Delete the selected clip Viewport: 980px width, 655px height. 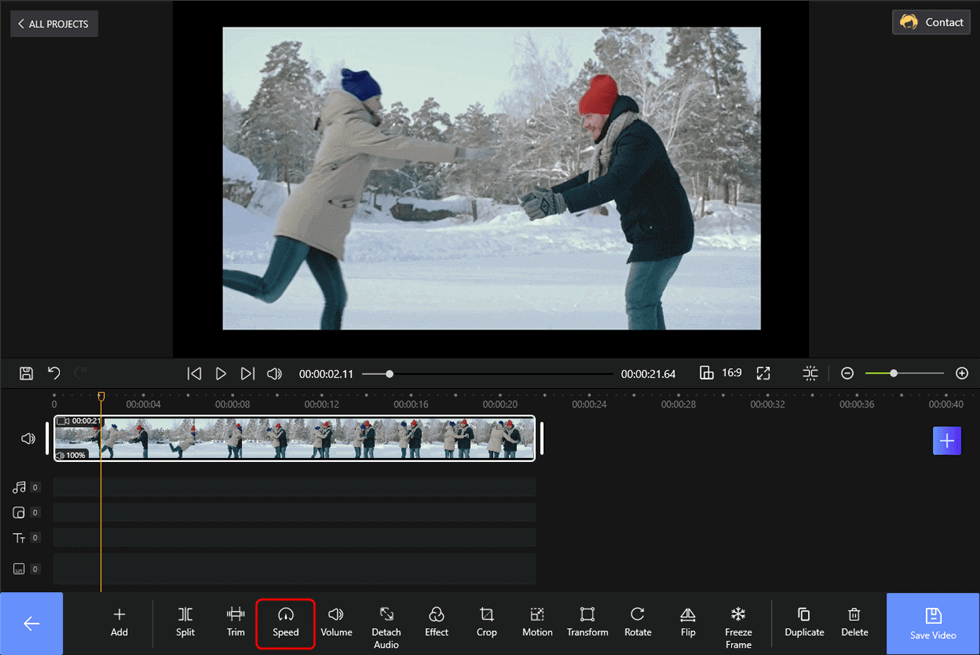[854, 622]
